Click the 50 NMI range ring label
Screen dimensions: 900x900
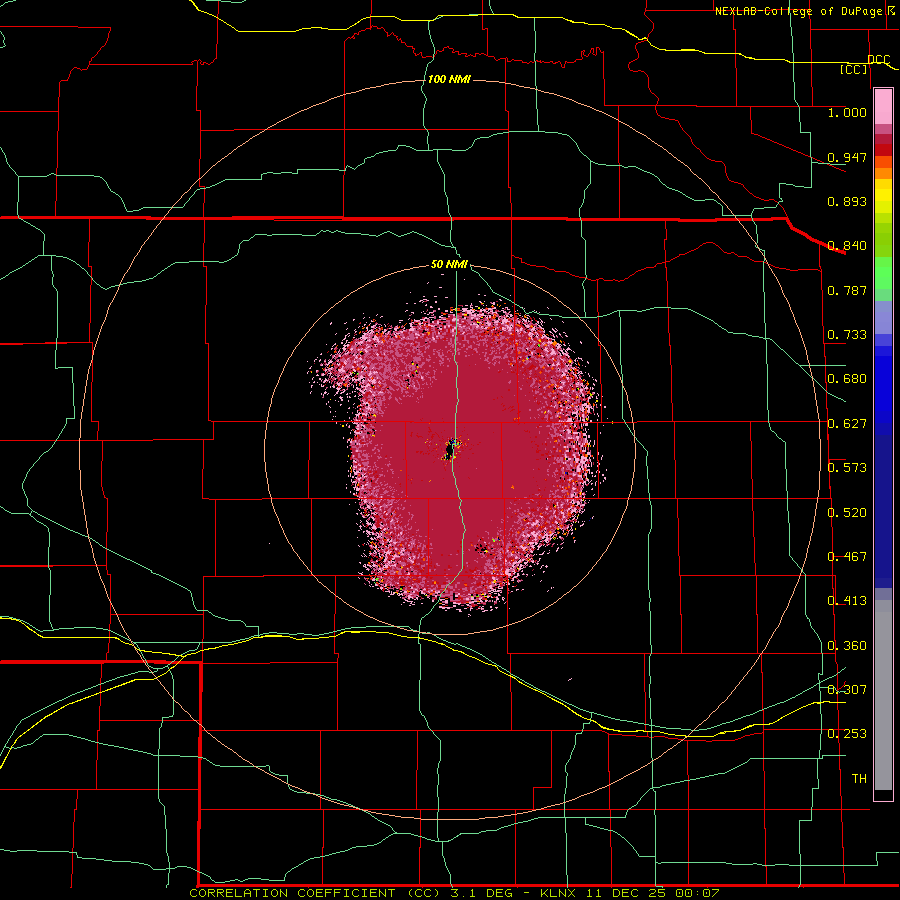(x=449, y=264)
